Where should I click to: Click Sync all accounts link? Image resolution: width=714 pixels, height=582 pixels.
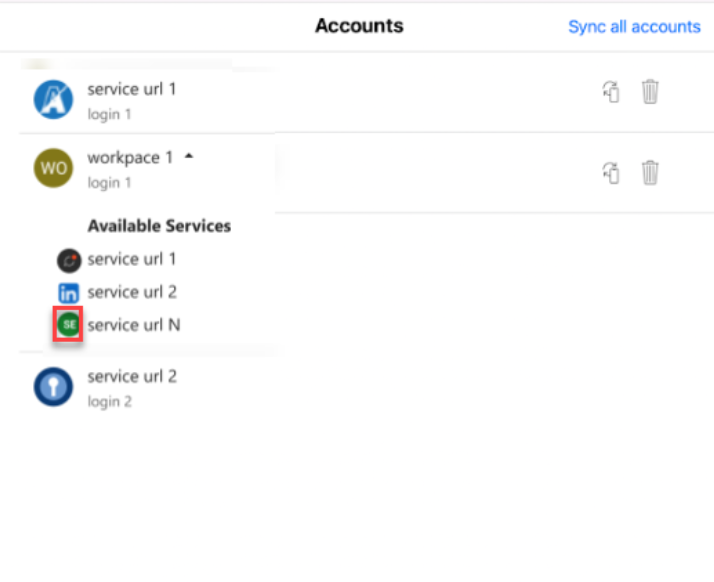634,27
